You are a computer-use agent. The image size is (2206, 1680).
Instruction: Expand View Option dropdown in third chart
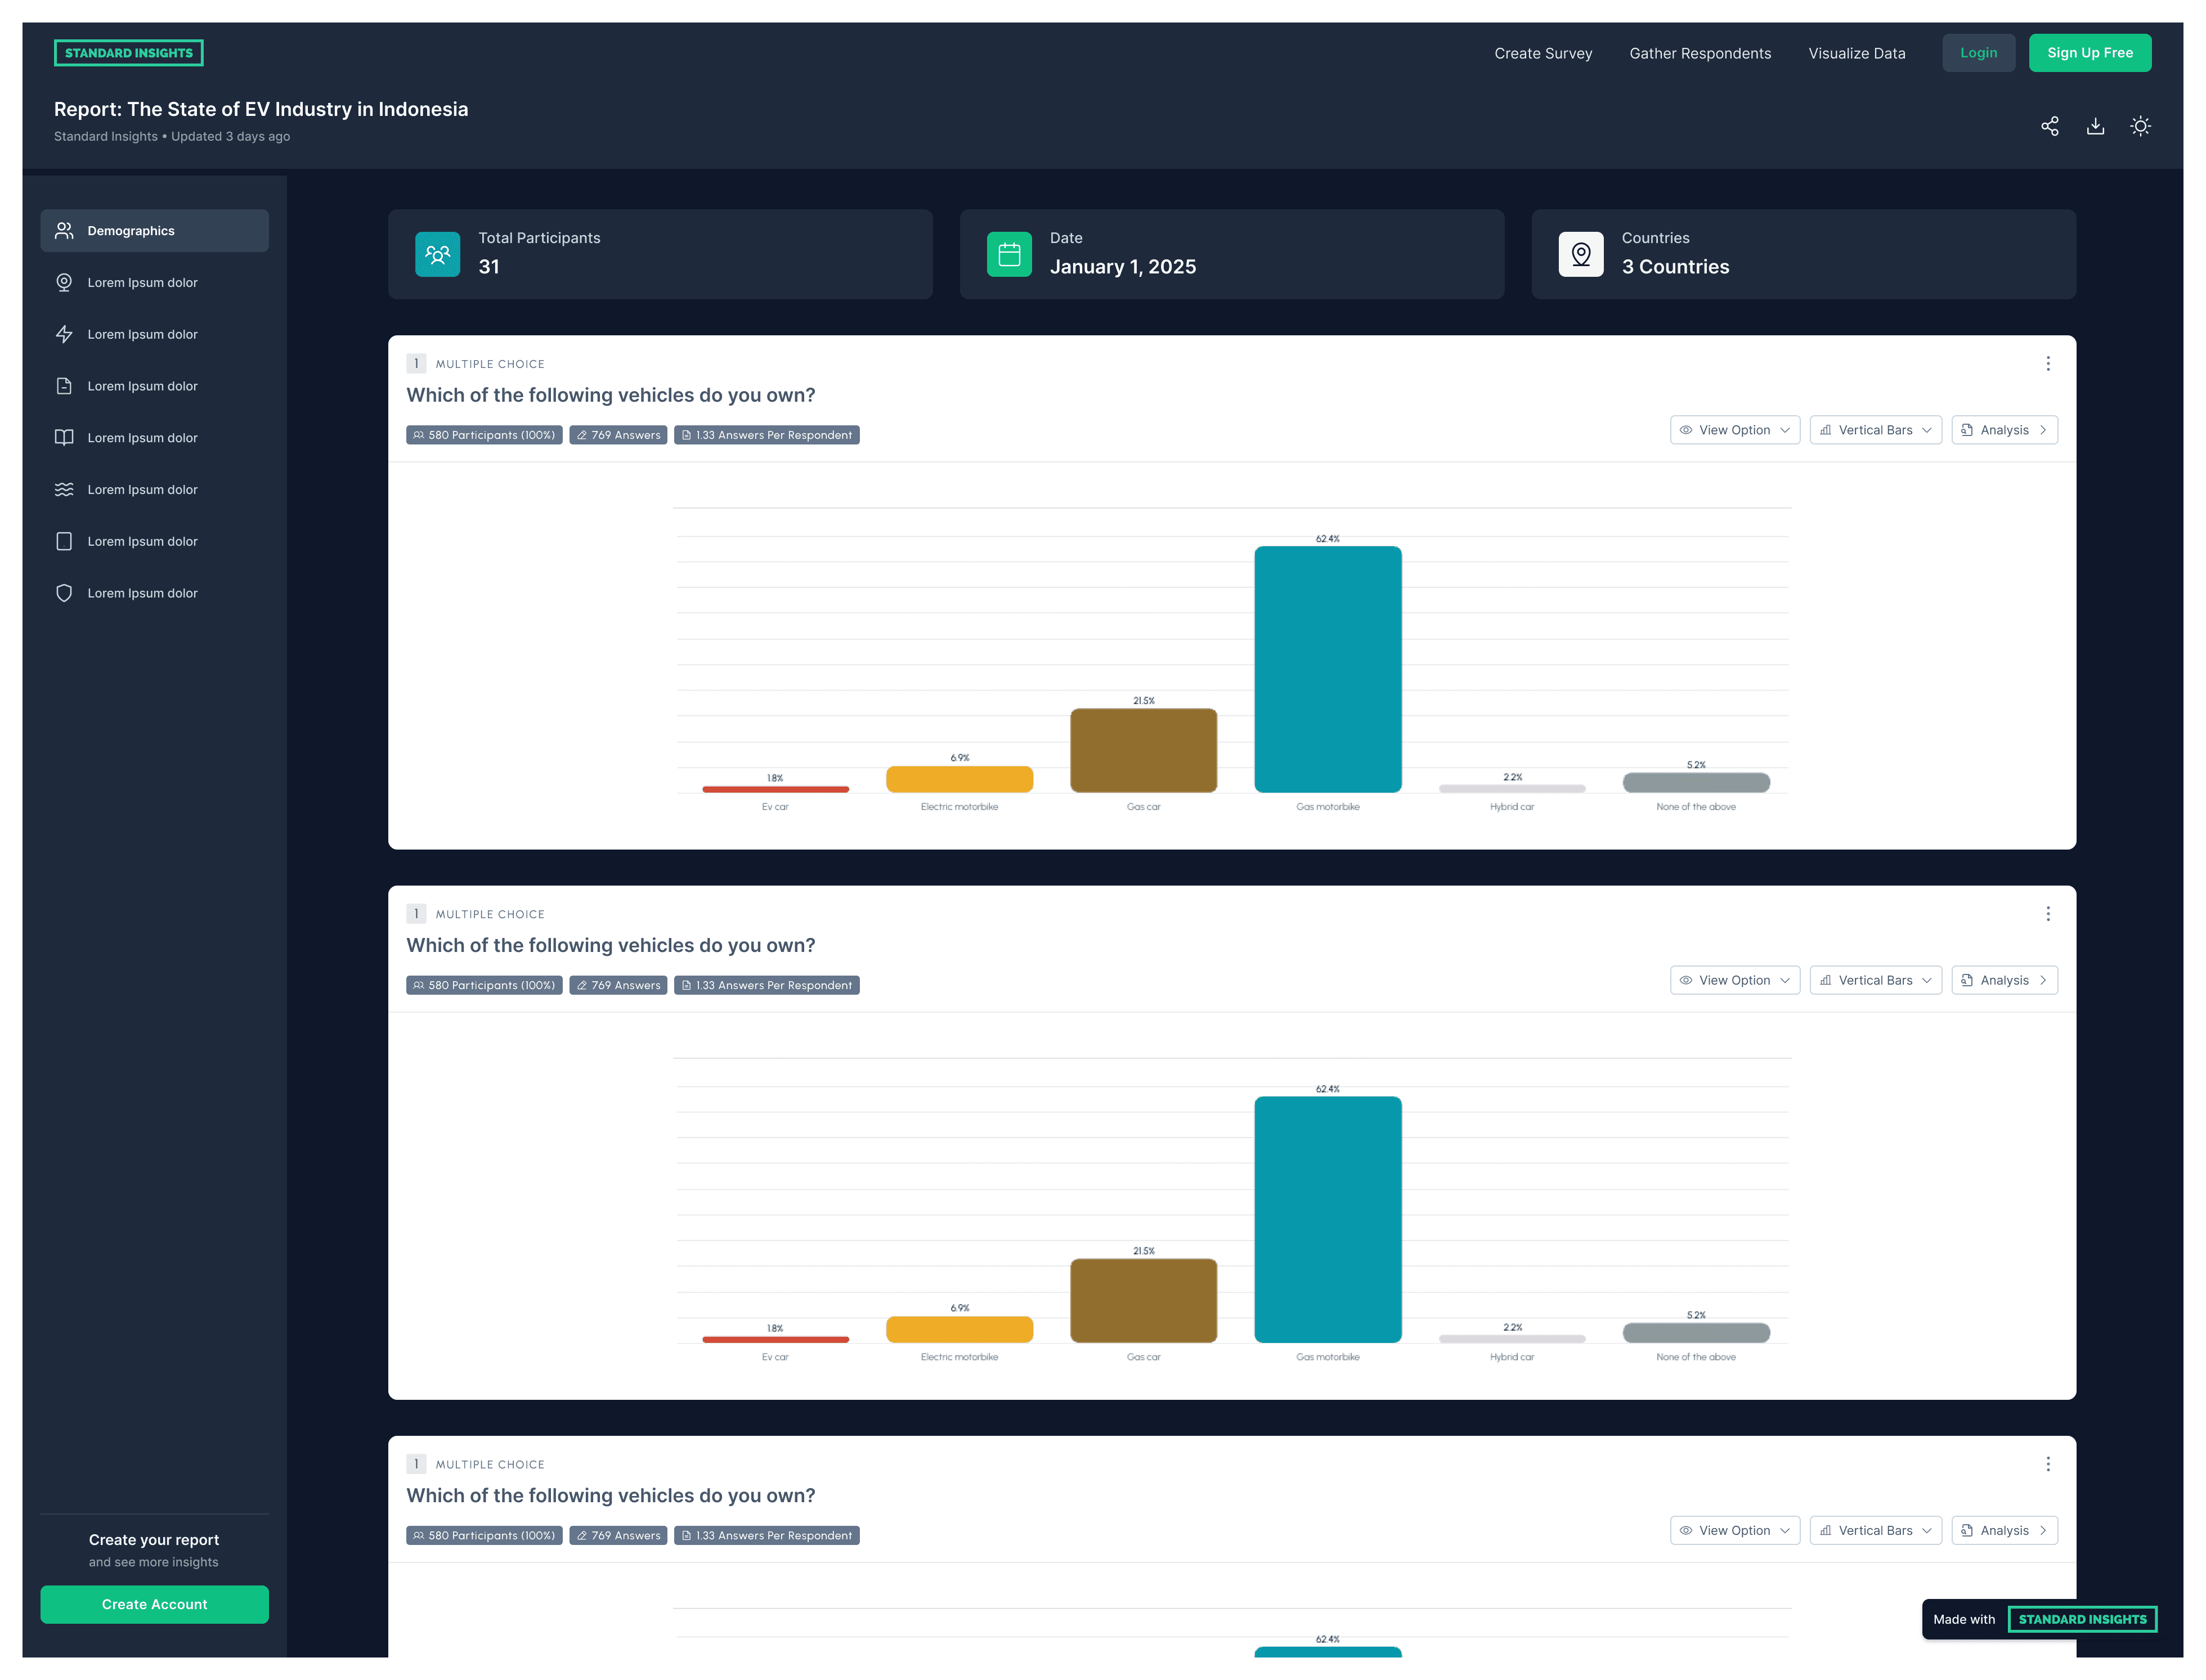click(1734, 1530)
